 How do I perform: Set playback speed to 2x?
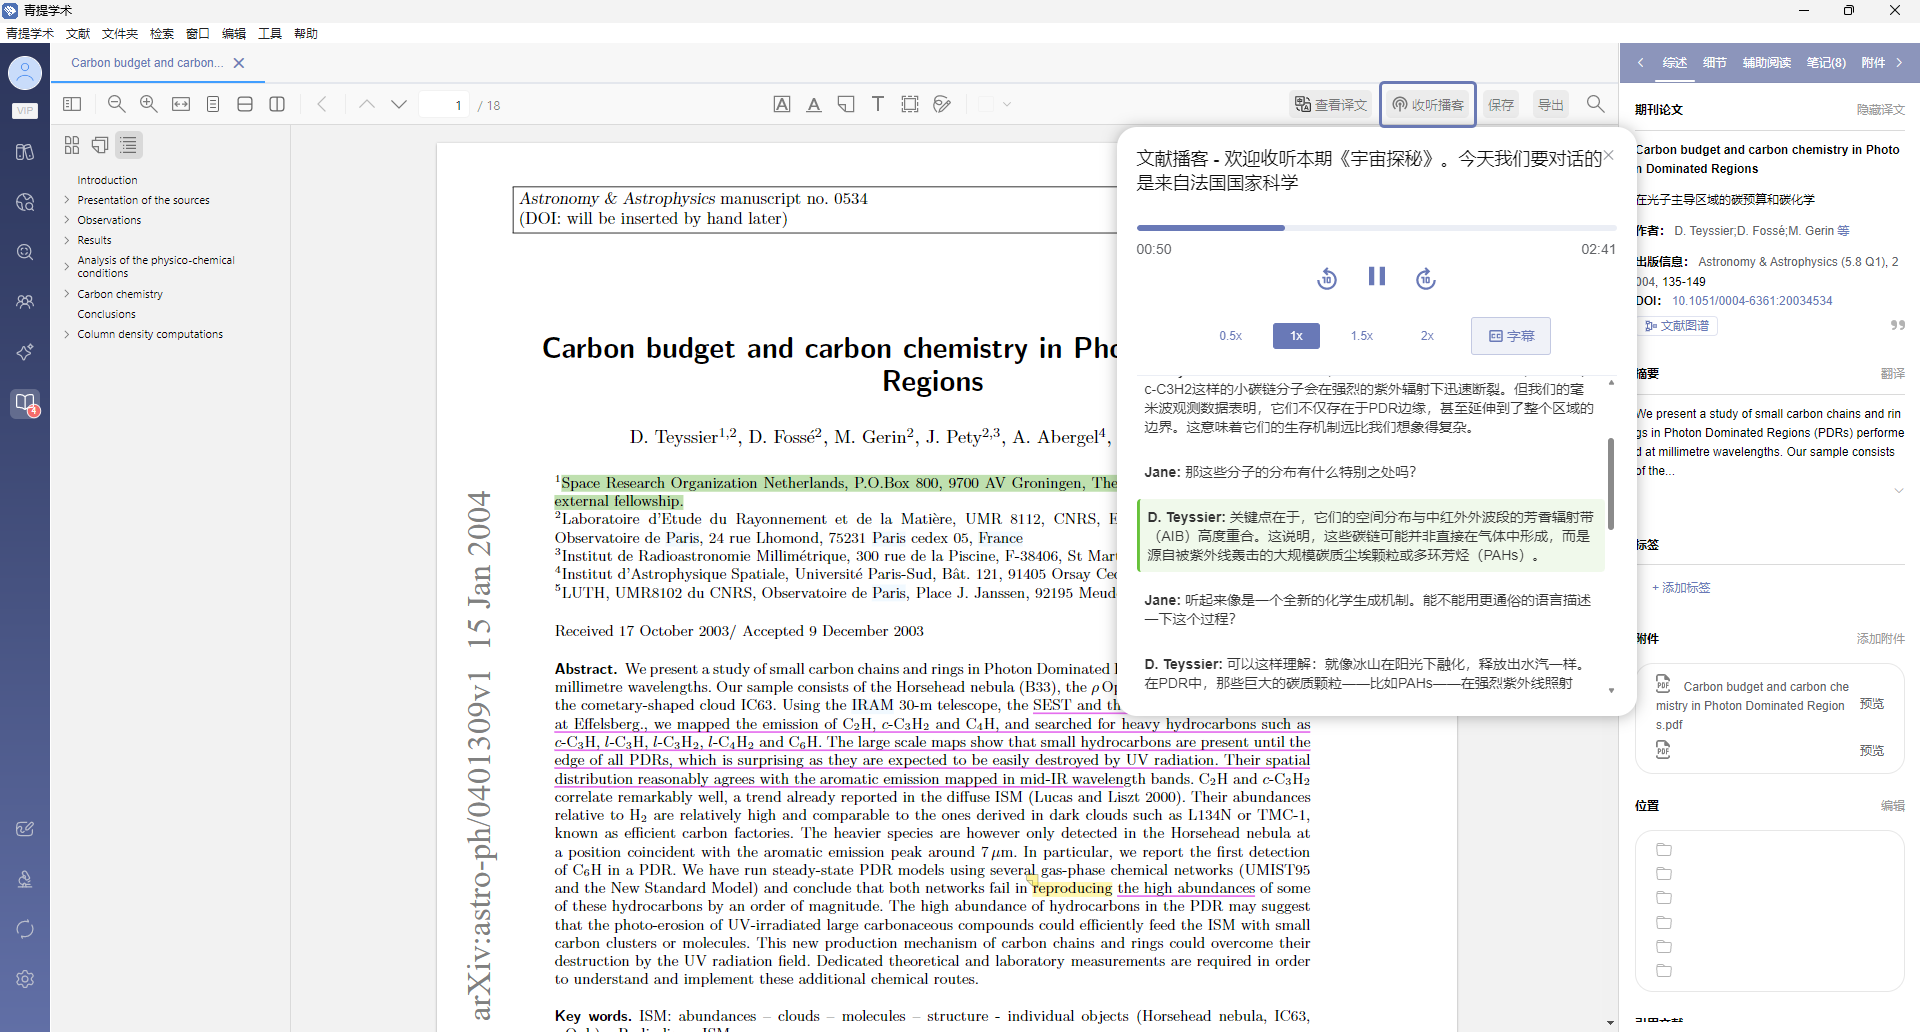point(1427,336)
